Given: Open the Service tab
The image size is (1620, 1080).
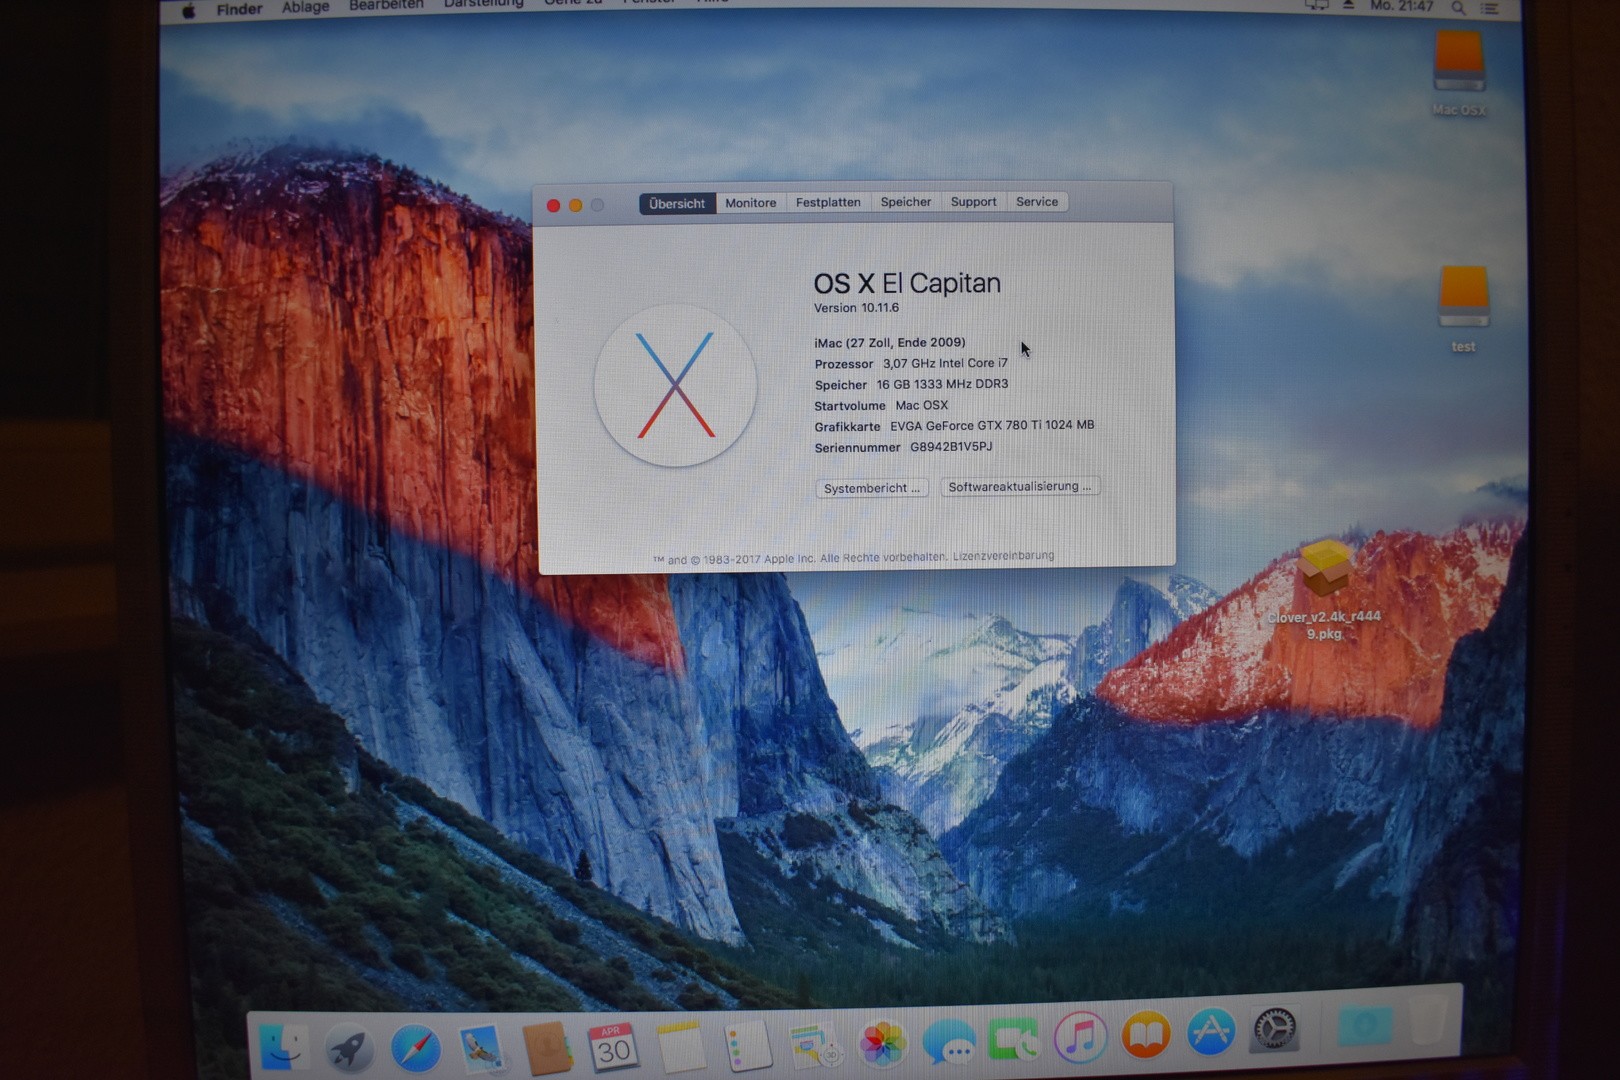Looking at the screenshot, I should point(1037,201).
